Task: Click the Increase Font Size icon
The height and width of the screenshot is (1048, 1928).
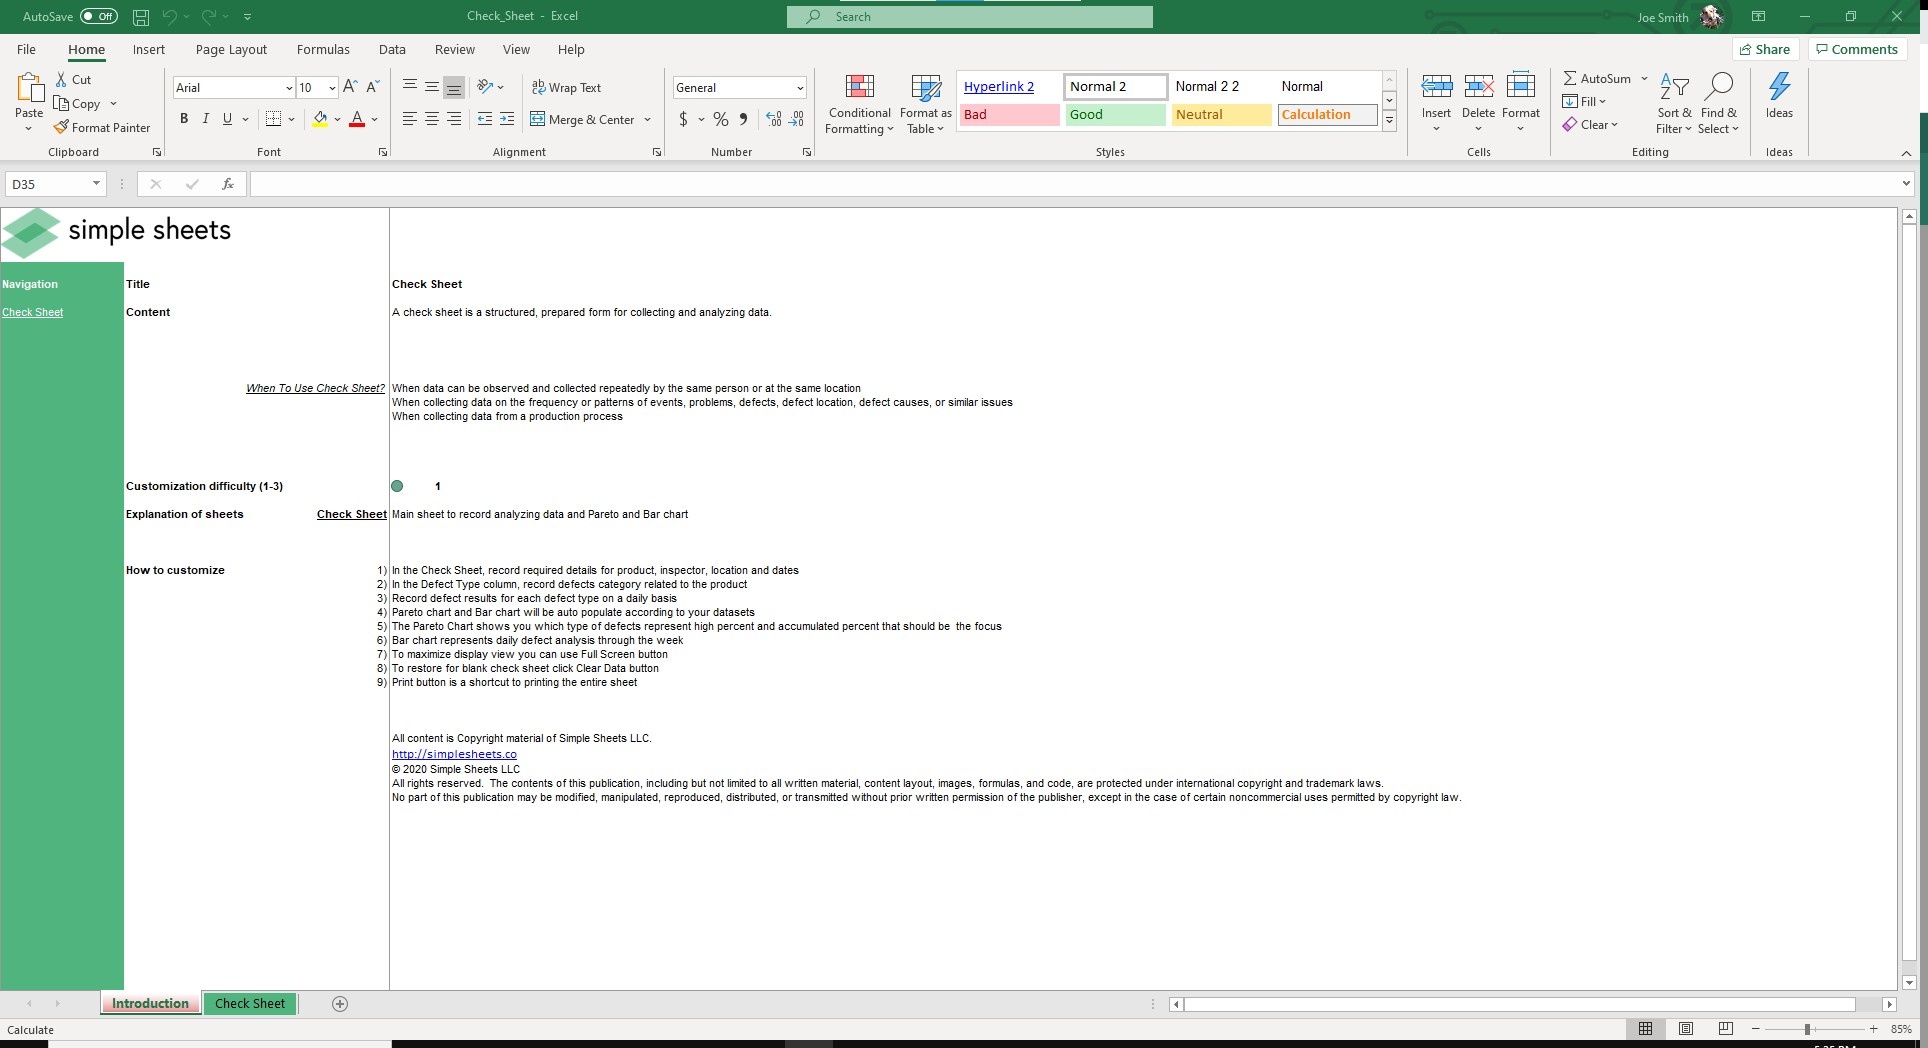Action: pos(350,87)
